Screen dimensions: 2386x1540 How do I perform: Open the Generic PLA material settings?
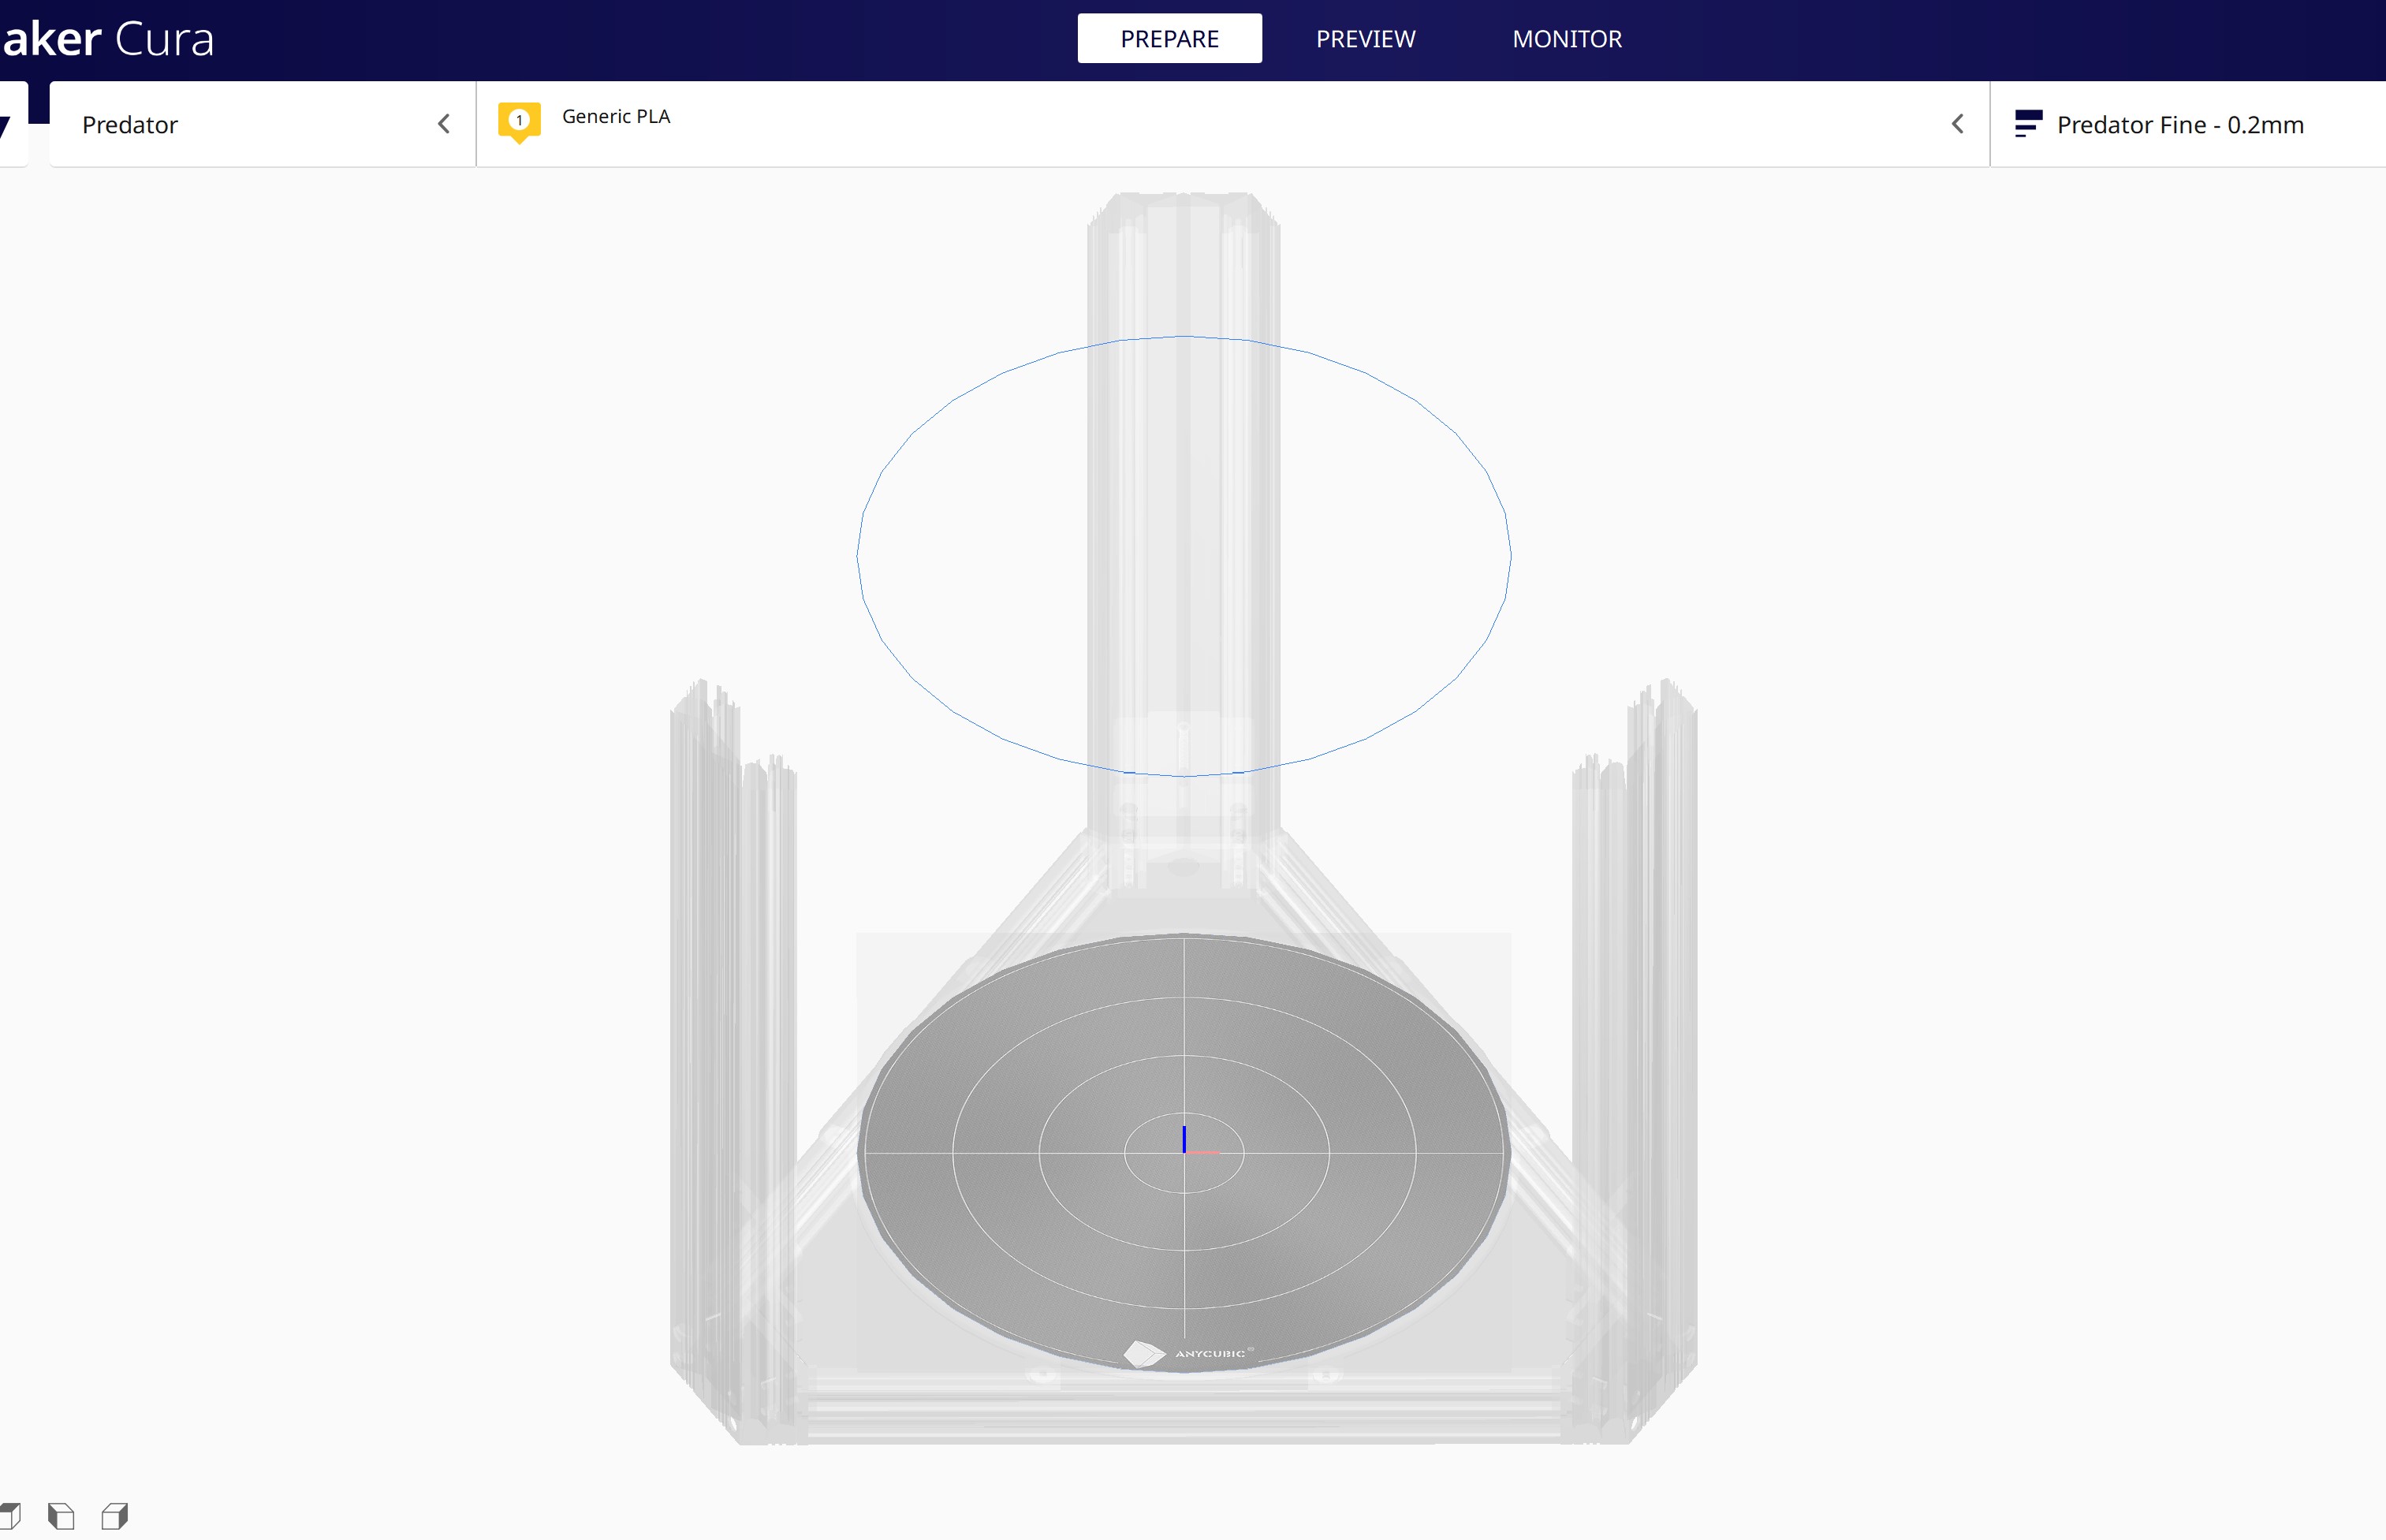click(1232, 124)
